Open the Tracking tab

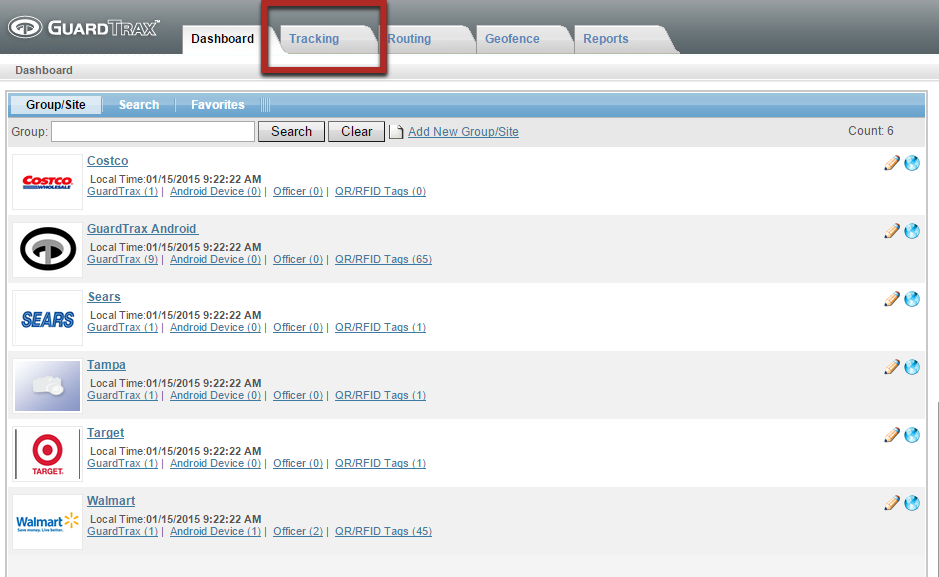[x=314, y=39]
